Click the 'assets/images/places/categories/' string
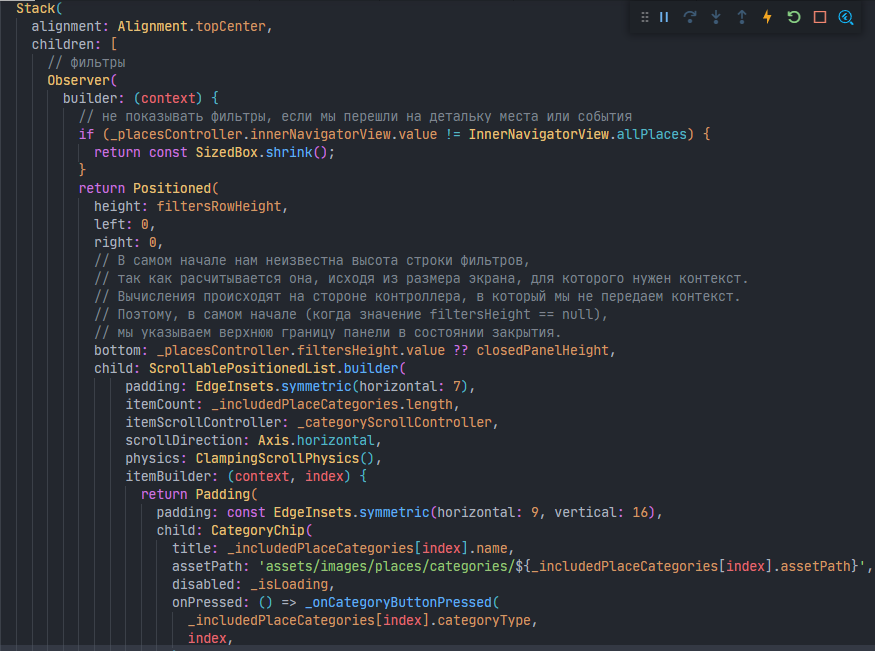 pyautogui.click(x=386, y=566)
